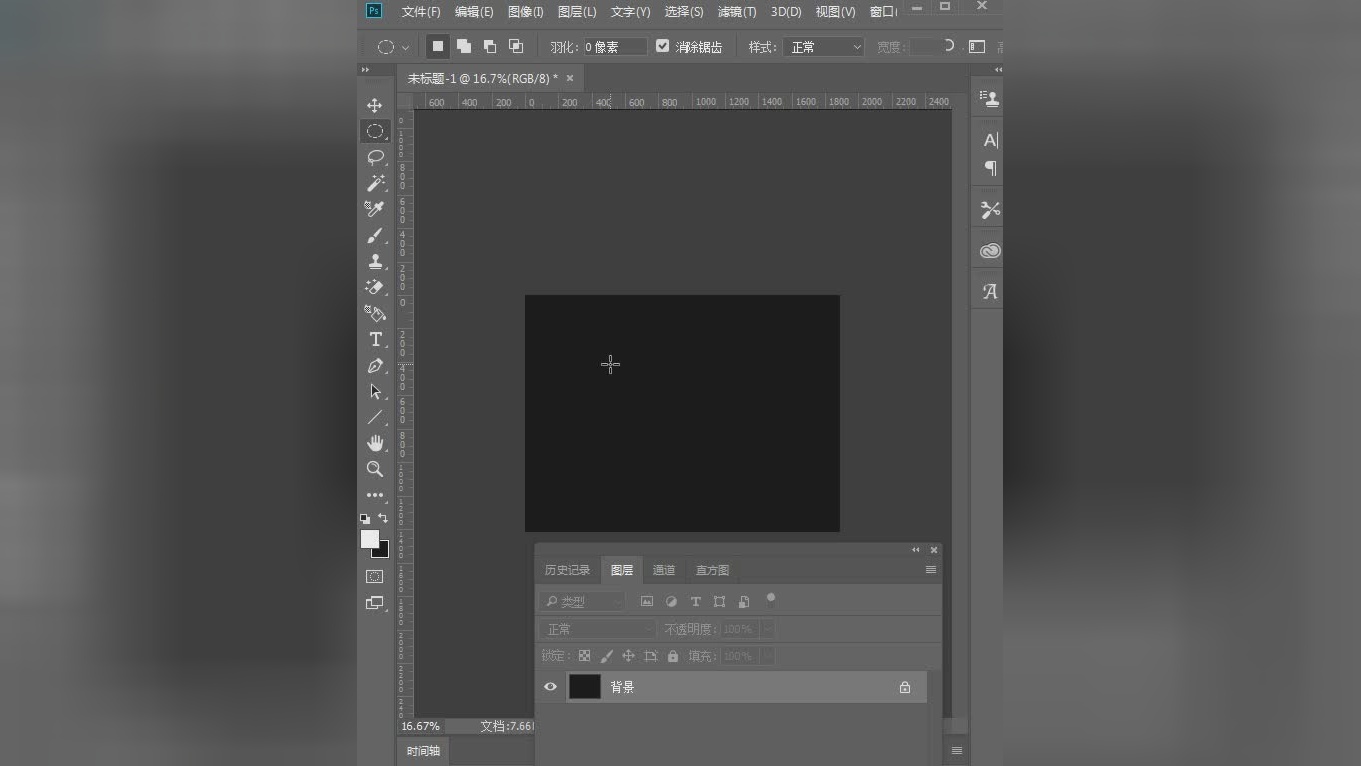
Task: Filter layers by adjustment layer icon
Action: coord(671,601)
